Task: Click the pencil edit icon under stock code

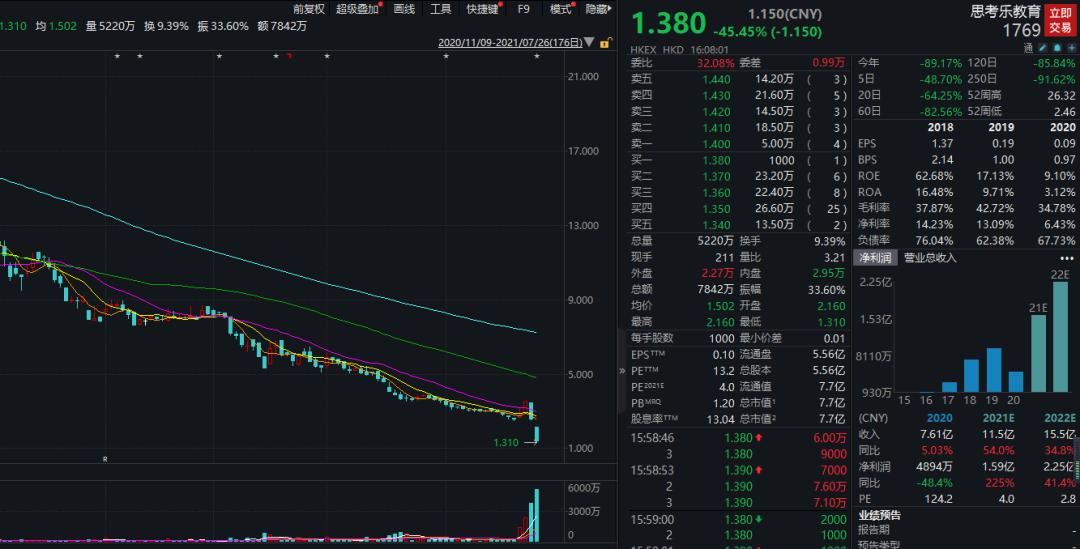Action: [x=1043, y=47]
